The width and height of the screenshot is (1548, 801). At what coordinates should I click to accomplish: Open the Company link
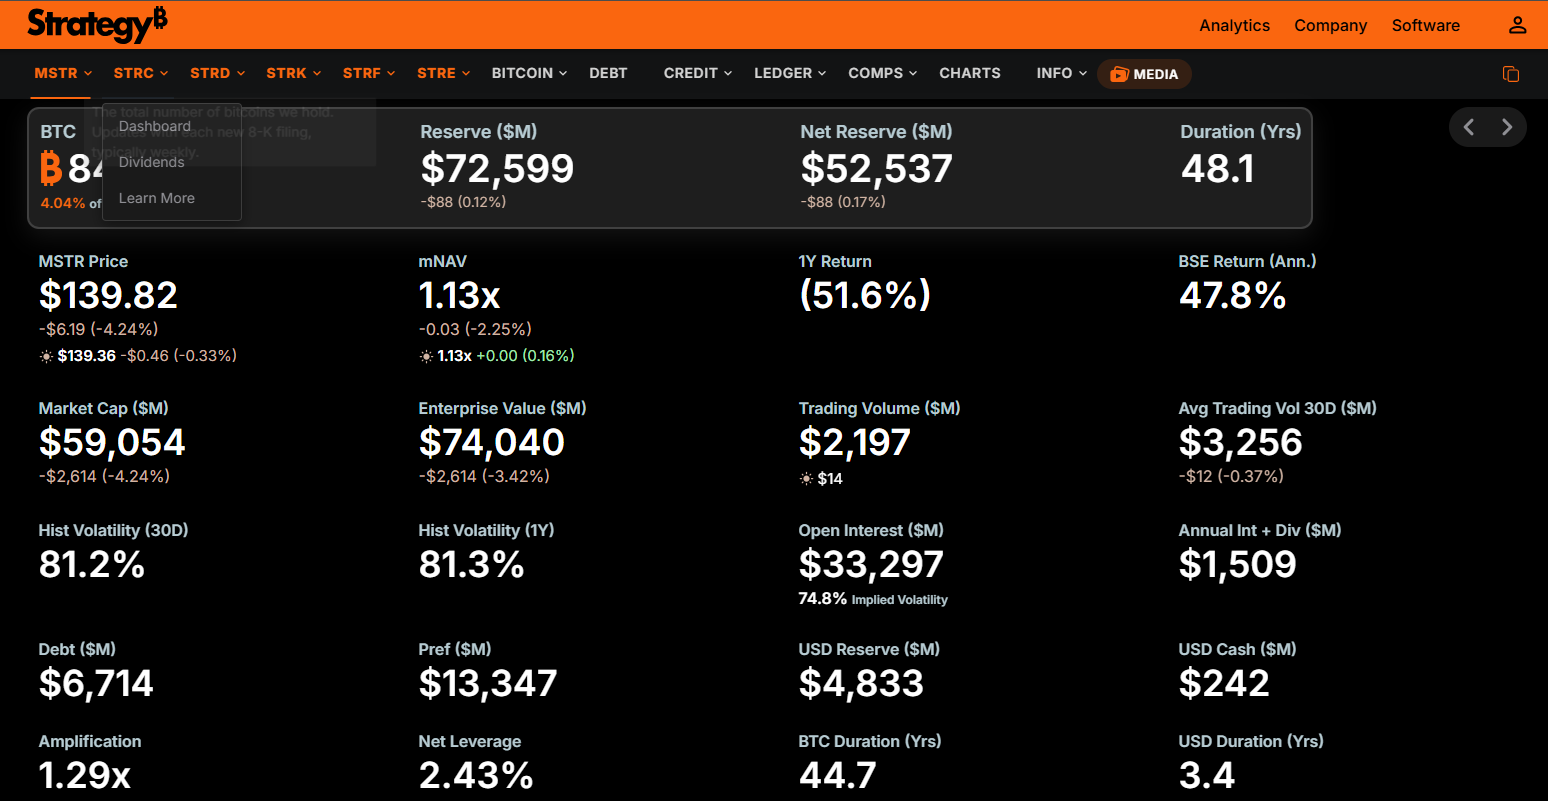coord(1330,25)
